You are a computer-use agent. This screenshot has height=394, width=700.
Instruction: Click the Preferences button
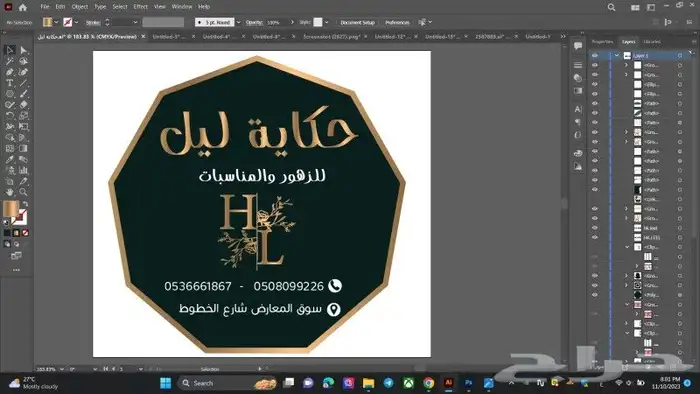click(397, 22)
